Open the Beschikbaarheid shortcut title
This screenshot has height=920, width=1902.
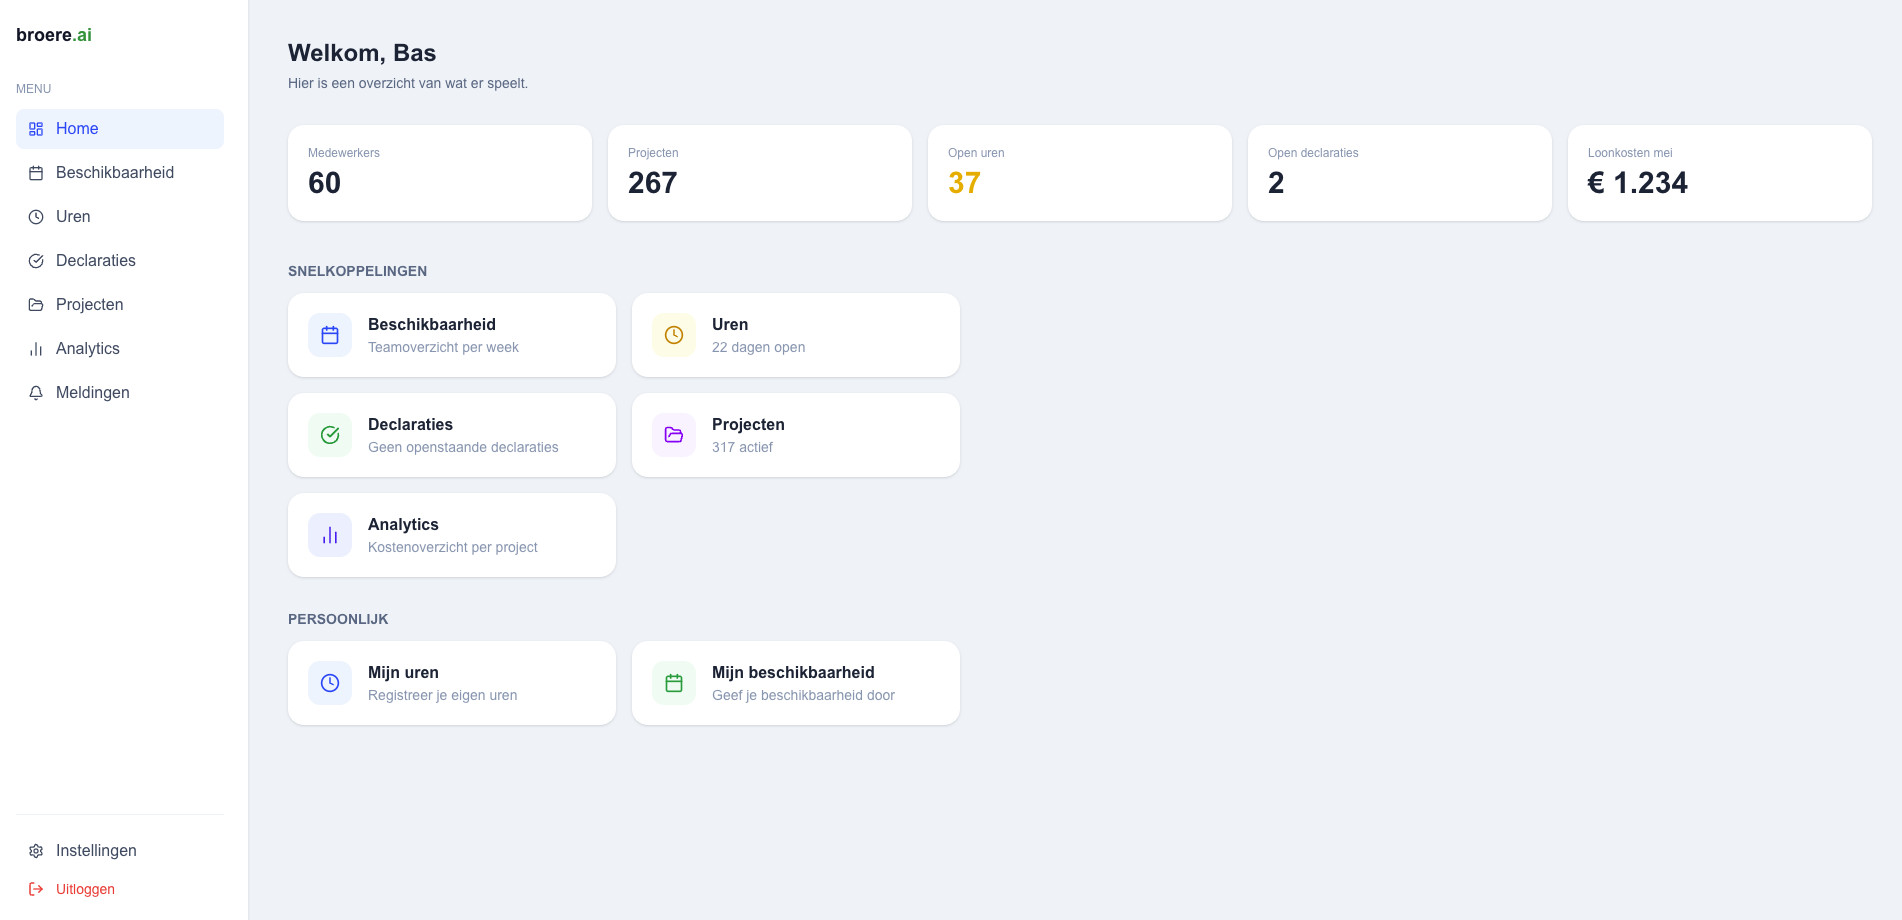(x=432, y=324)
